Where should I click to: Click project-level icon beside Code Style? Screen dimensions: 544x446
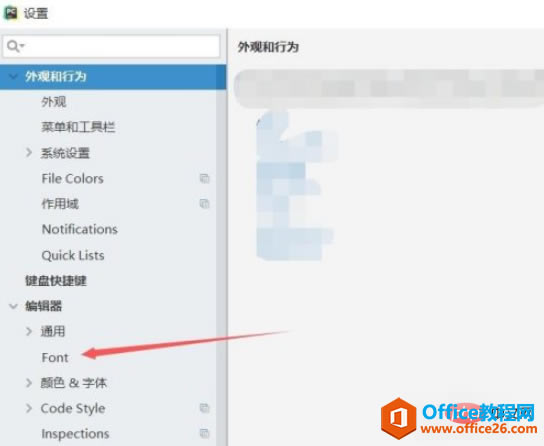click(x=205, y=408)
